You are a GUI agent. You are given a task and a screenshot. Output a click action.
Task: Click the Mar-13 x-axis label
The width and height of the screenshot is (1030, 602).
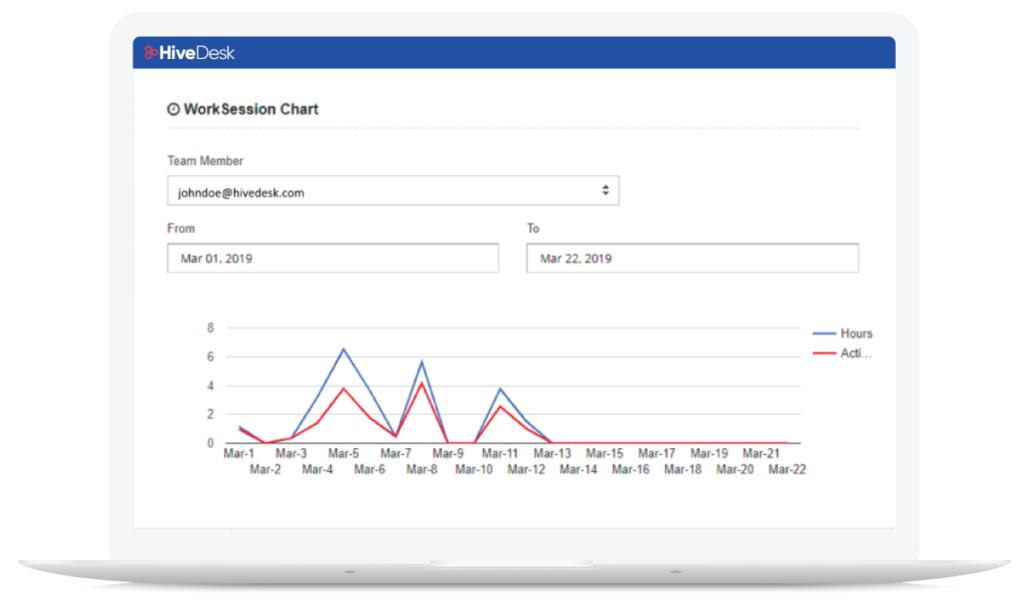552,454
